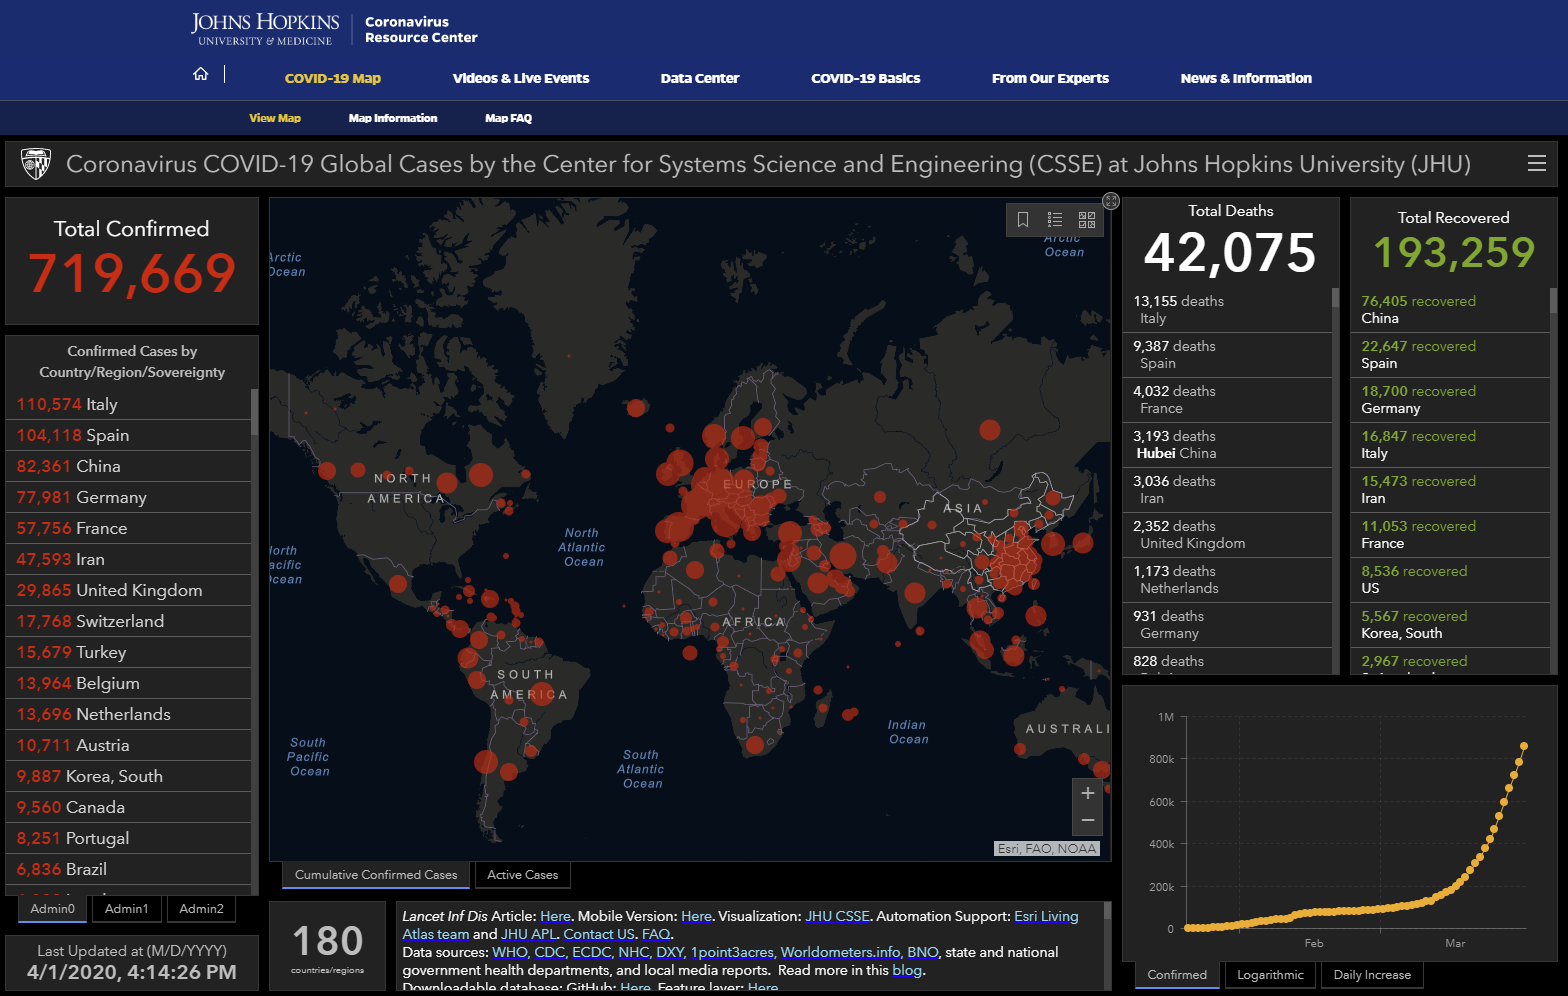1568x996 pixels.
Task: Select United Kingdom in confirmed list
Action: point(128,590)
